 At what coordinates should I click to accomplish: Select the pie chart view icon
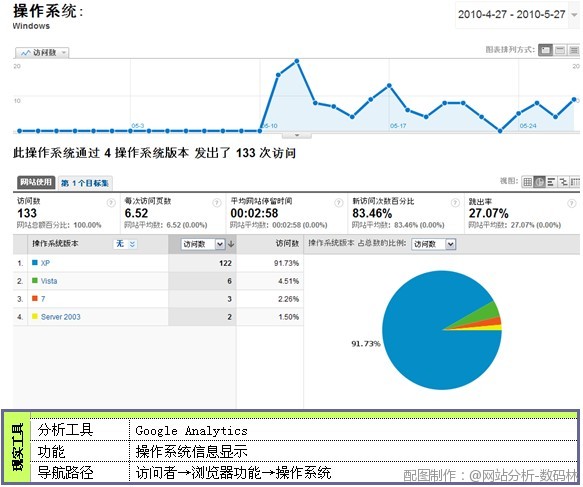coord(539,182)
